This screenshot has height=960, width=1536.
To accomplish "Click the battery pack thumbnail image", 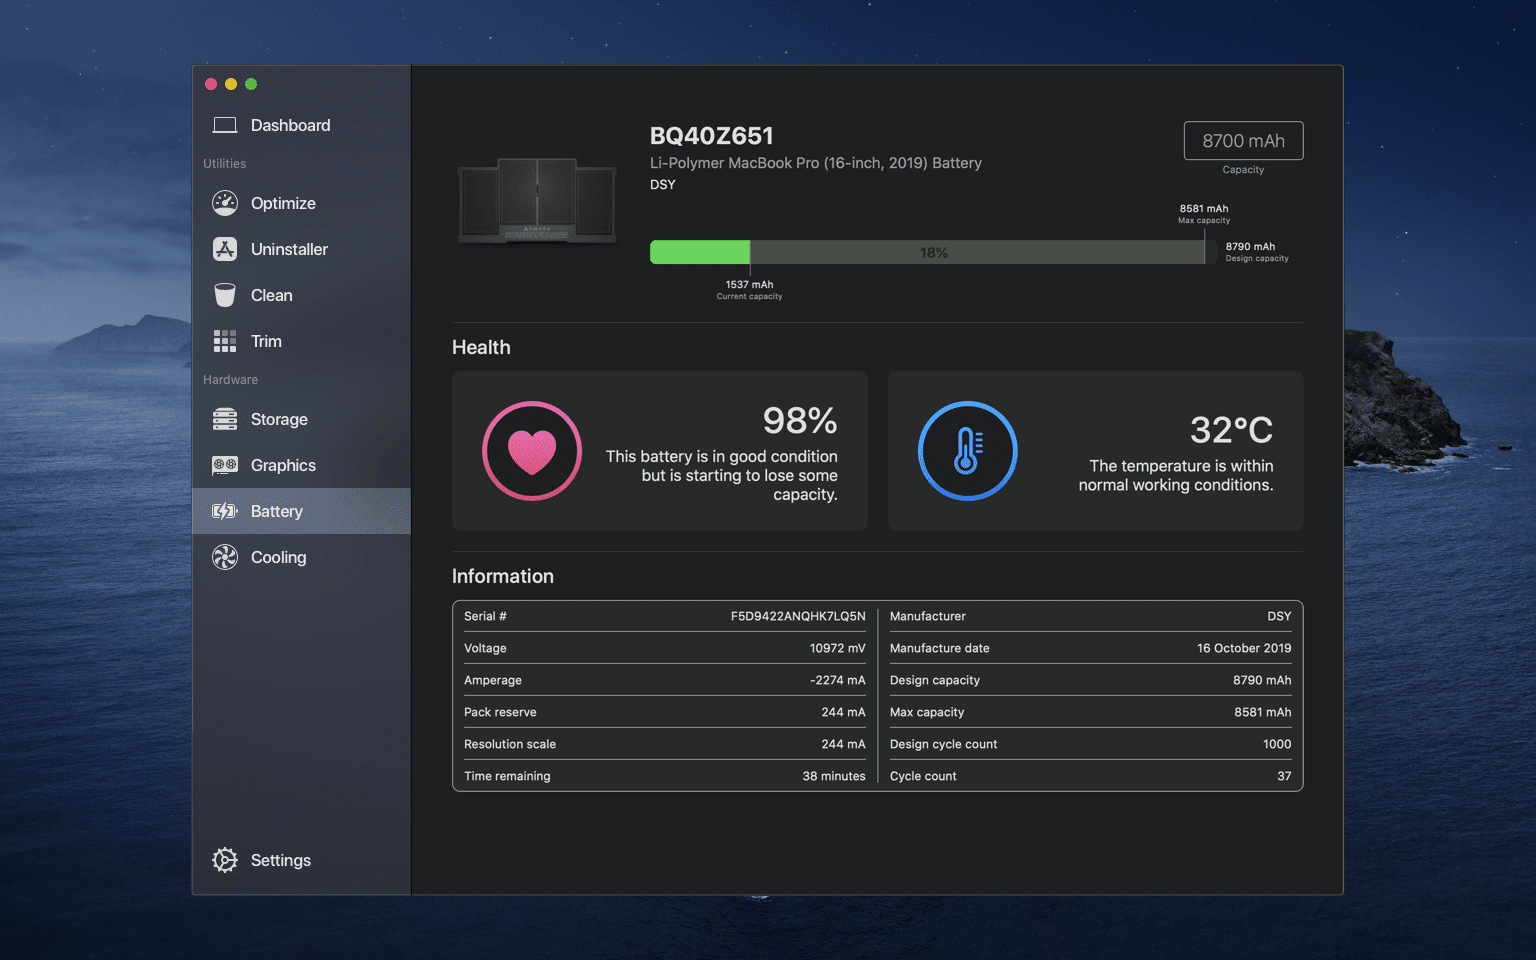I will coord(538,200).
